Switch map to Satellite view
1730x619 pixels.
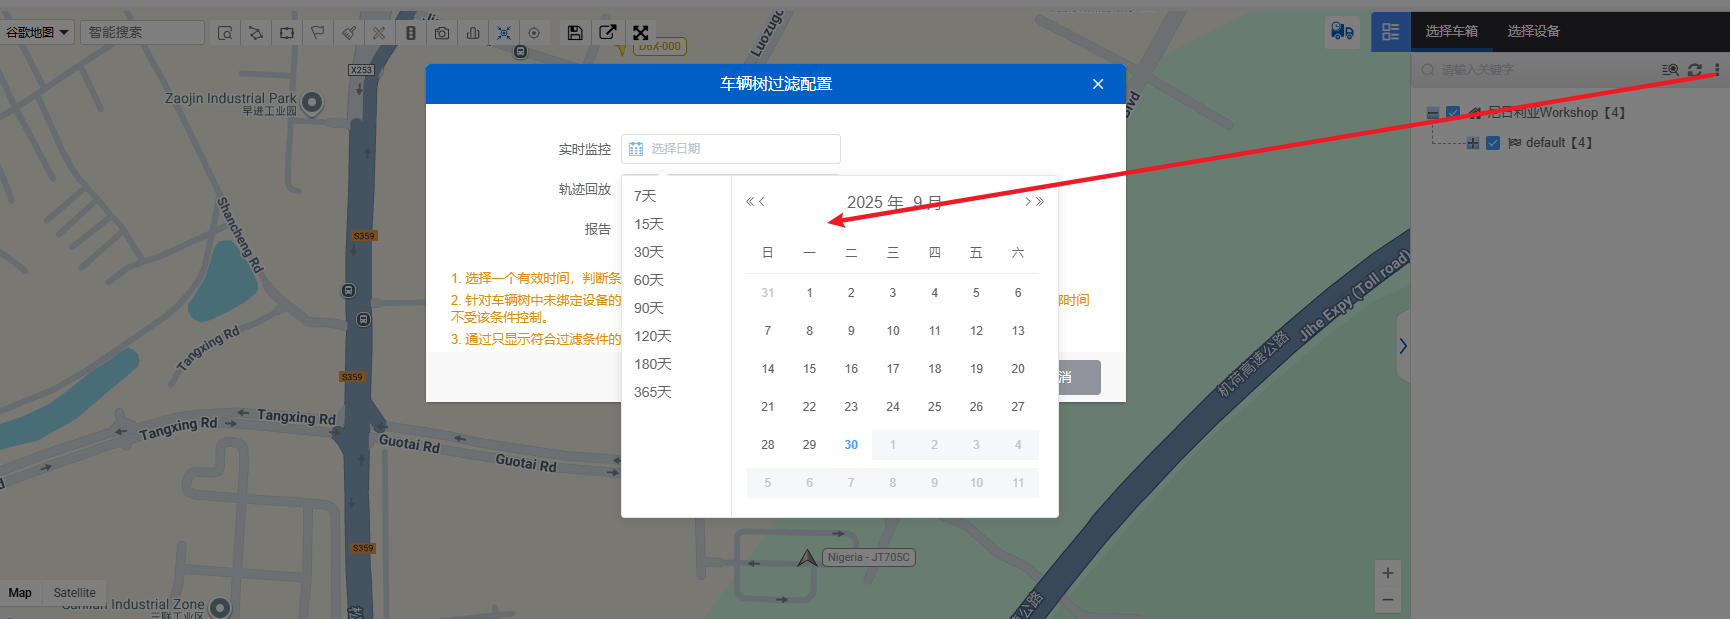tap(75, 593)
